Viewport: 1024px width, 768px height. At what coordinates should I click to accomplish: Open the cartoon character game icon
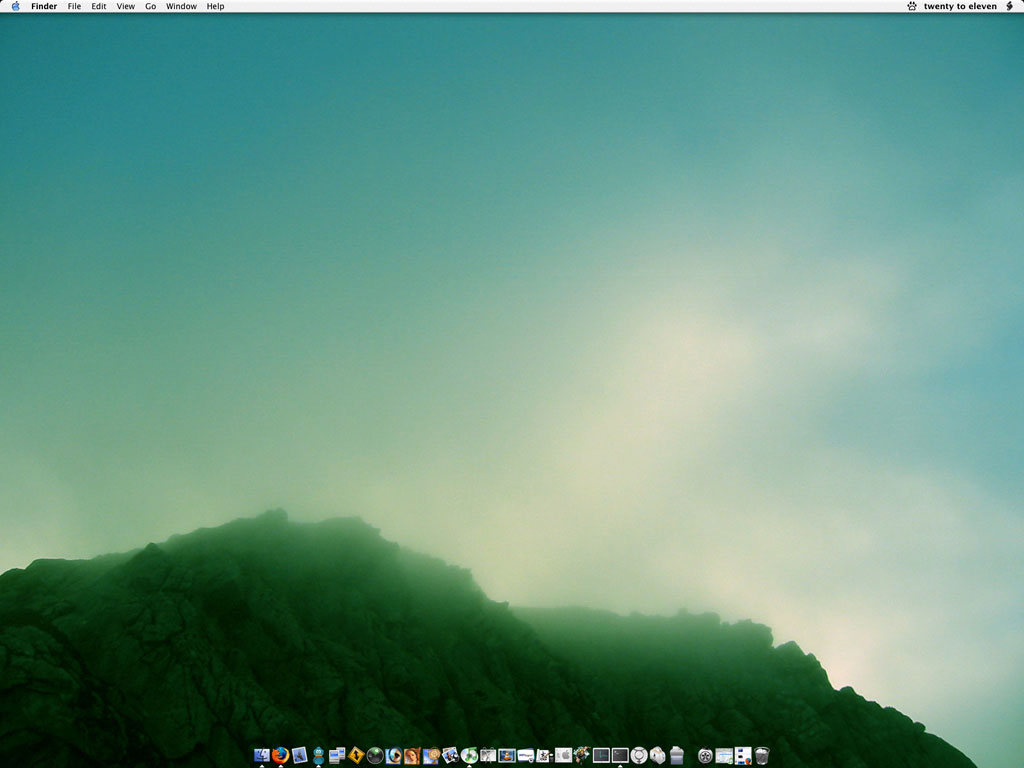(582, 756)
